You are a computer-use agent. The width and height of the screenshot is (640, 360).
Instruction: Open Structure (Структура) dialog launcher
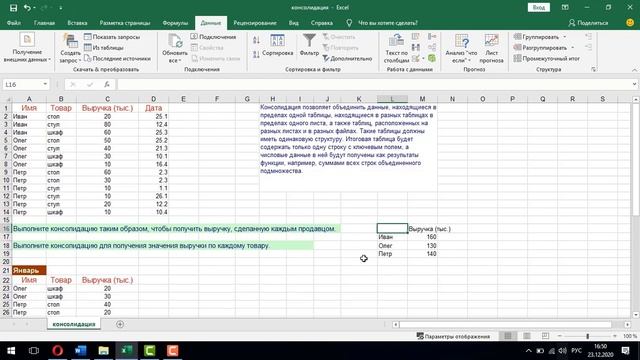pos(593,69)
